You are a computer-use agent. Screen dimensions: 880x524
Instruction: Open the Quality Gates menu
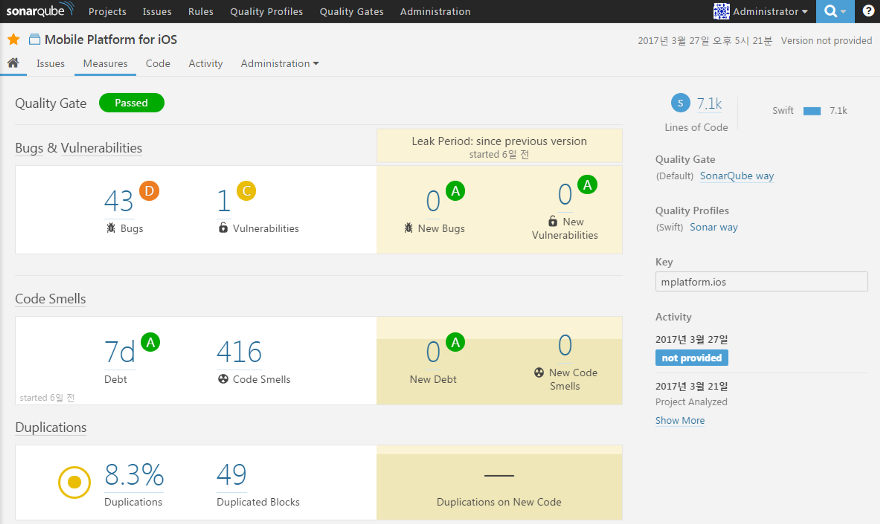[352, 11]
